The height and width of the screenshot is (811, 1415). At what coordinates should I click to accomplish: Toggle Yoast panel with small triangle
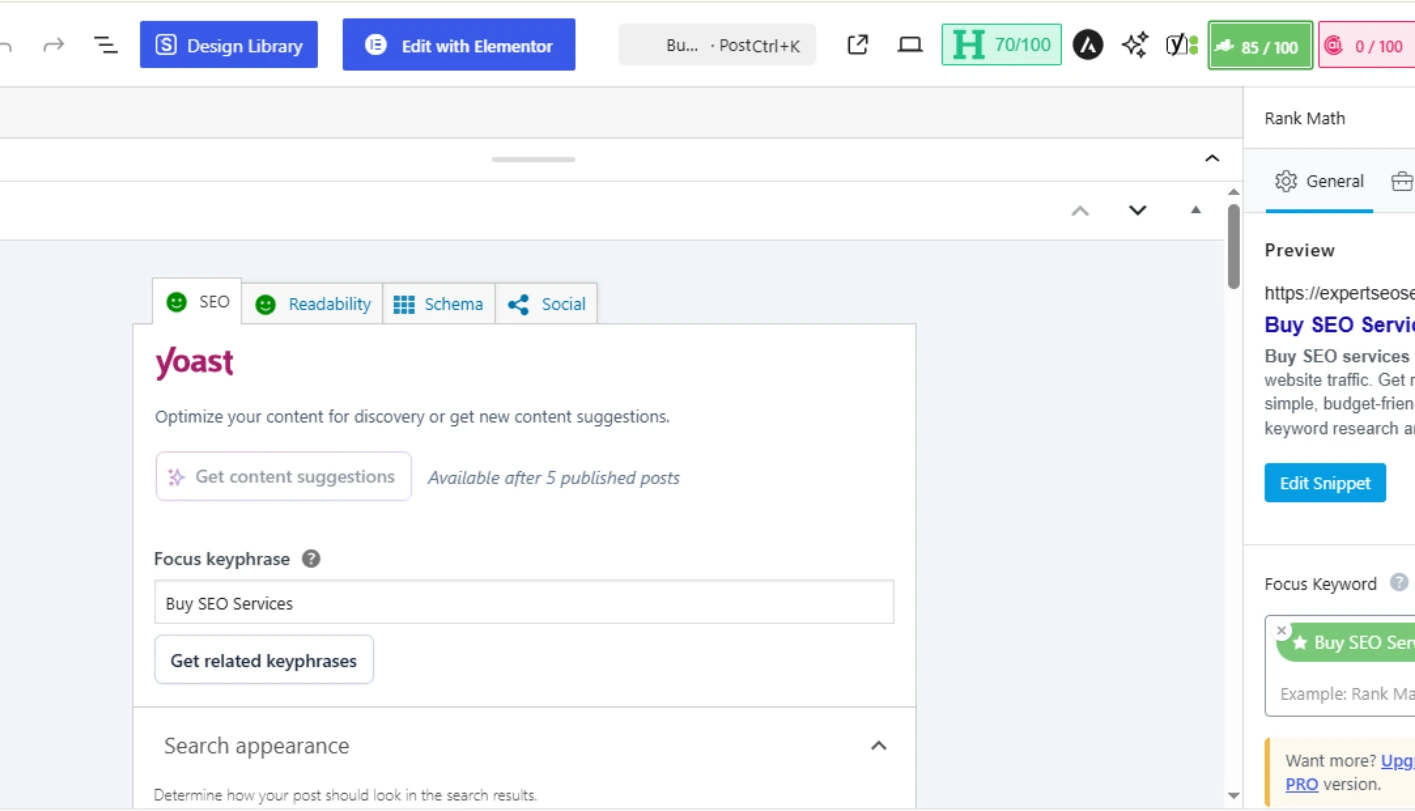coord(1196,210)
